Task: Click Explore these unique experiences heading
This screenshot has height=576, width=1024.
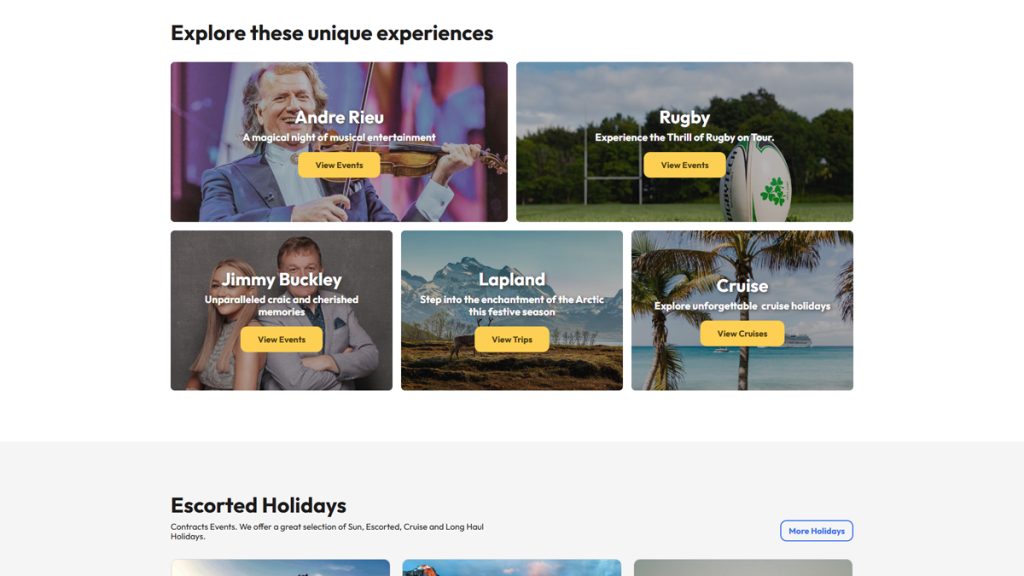Action: pyautogui.click(x=332, y=33)
